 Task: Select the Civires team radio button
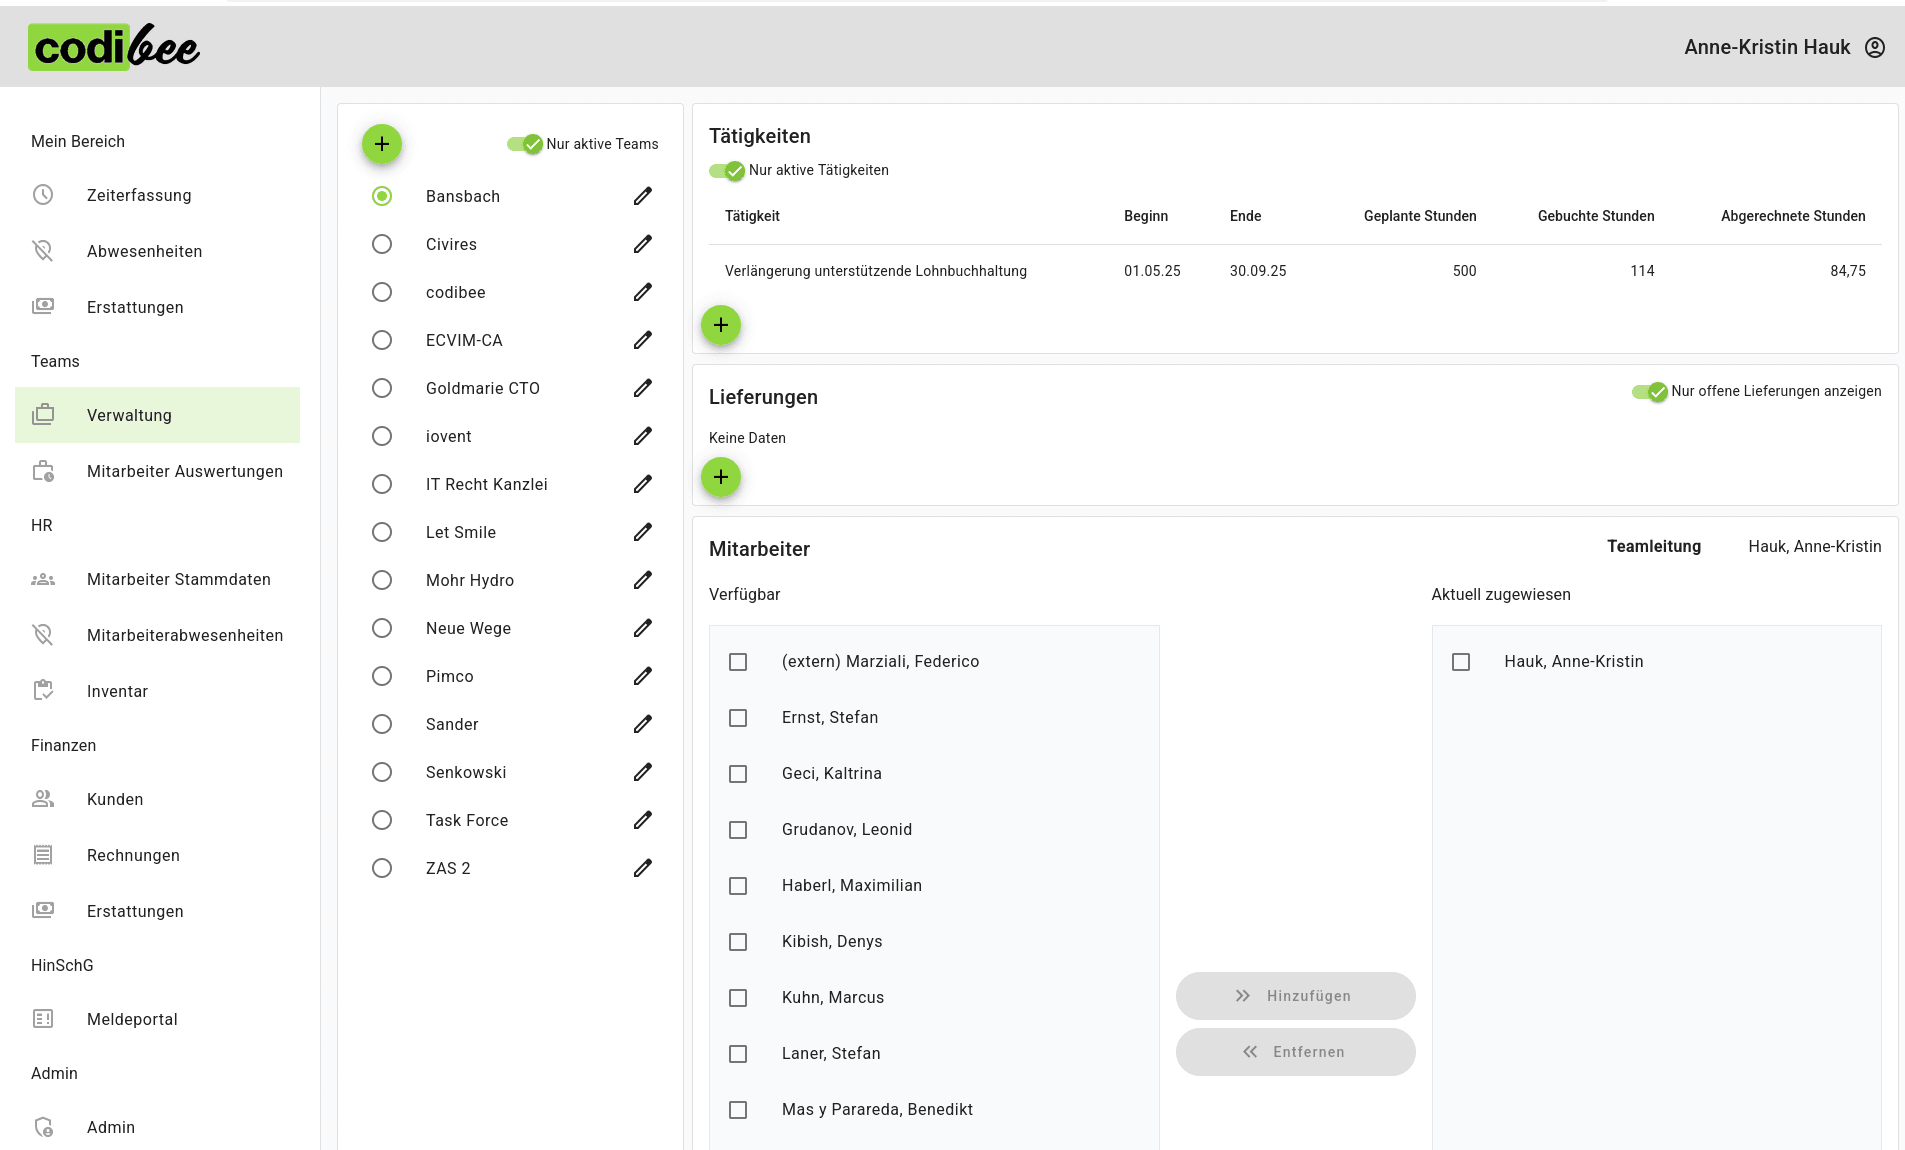click(x=382, y=244)
